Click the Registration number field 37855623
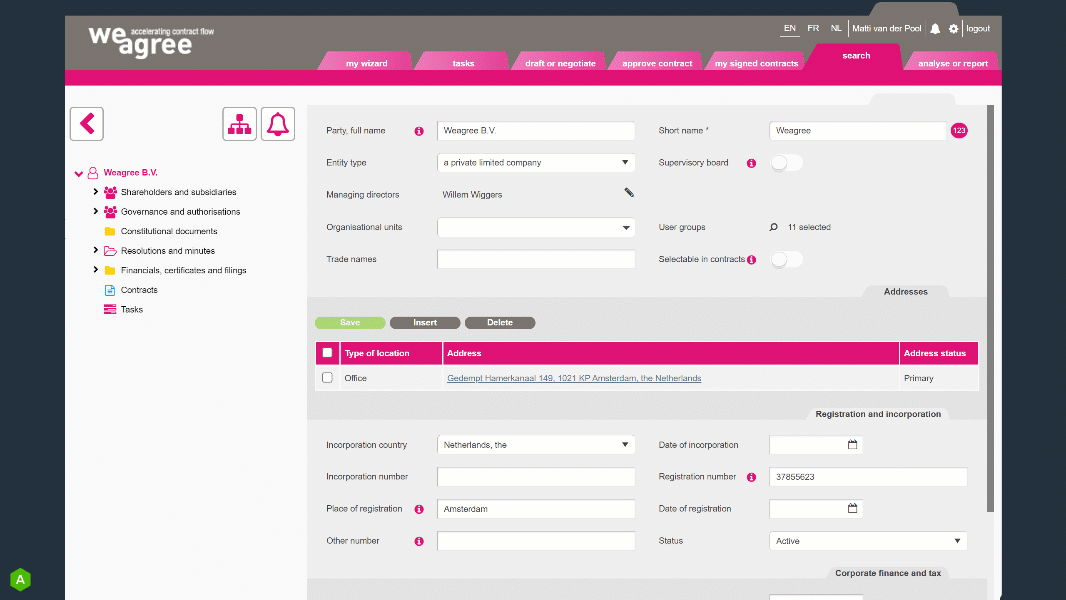 (867, 476)
